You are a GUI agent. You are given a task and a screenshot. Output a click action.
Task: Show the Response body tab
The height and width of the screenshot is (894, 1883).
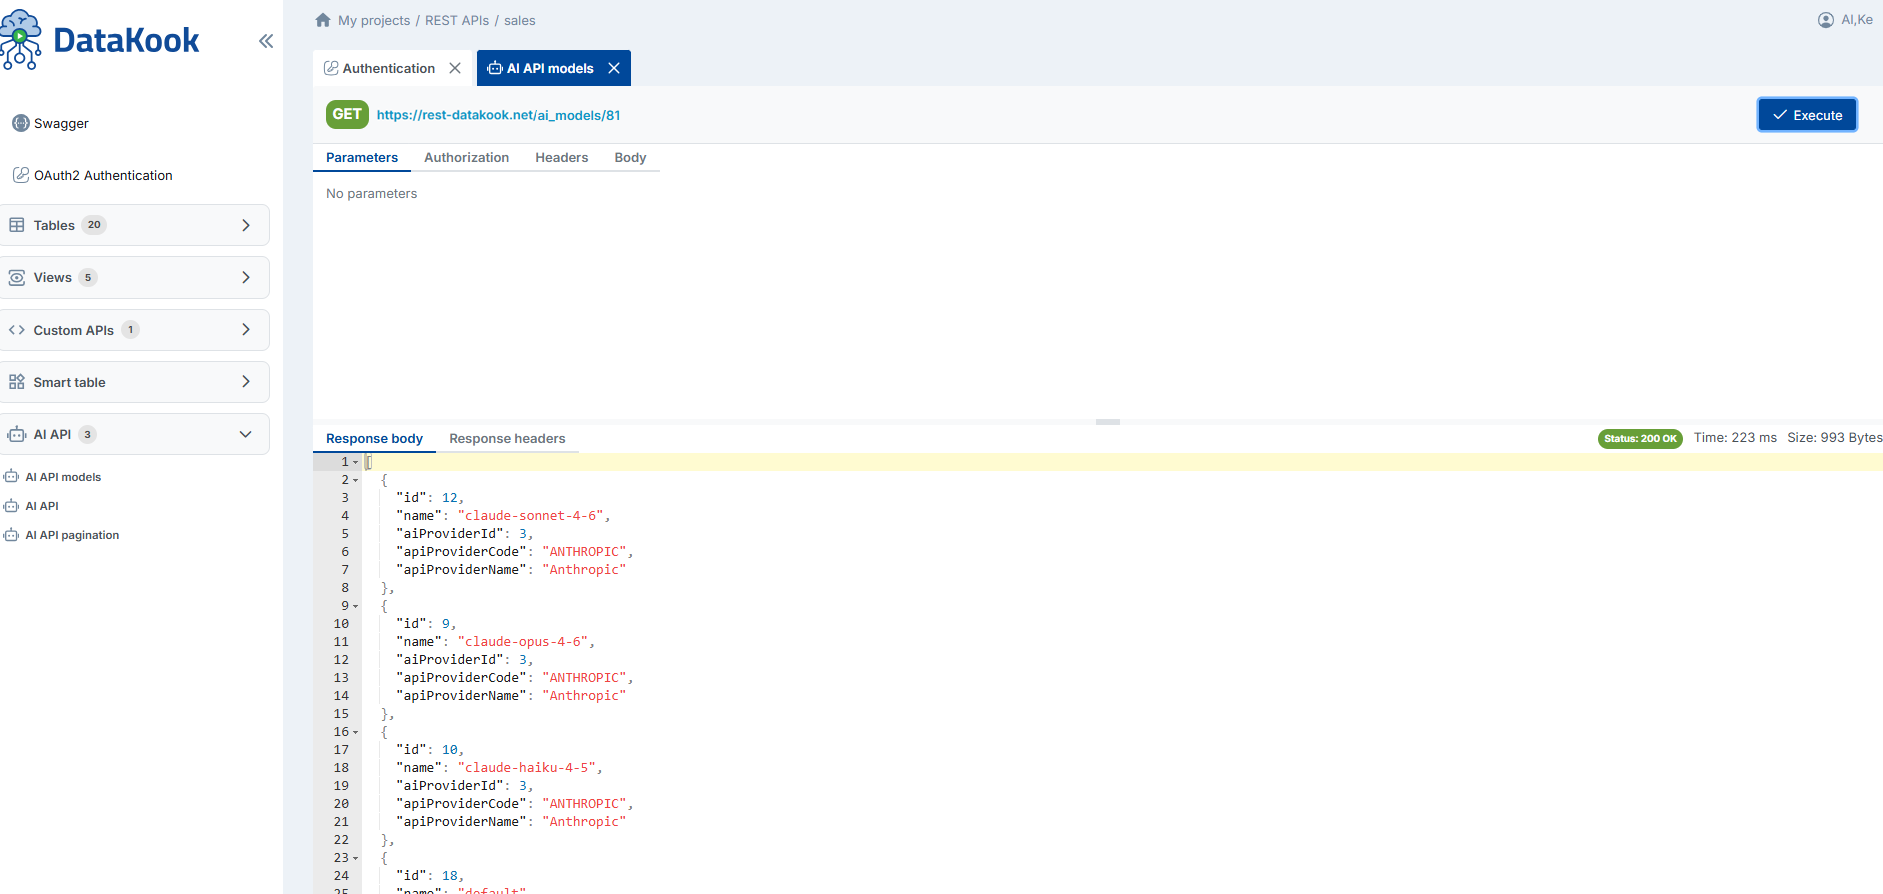click(374, 438)
